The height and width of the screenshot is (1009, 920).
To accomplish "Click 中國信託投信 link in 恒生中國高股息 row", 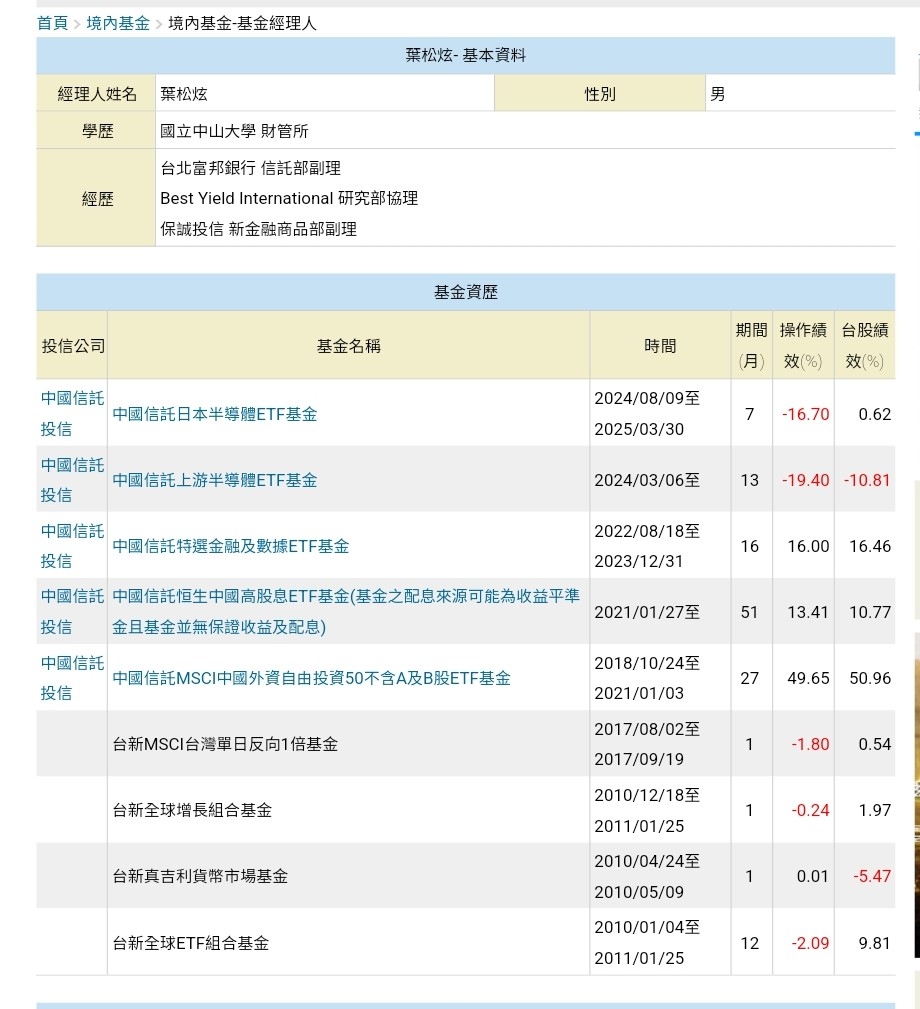I will pos(72,611).
